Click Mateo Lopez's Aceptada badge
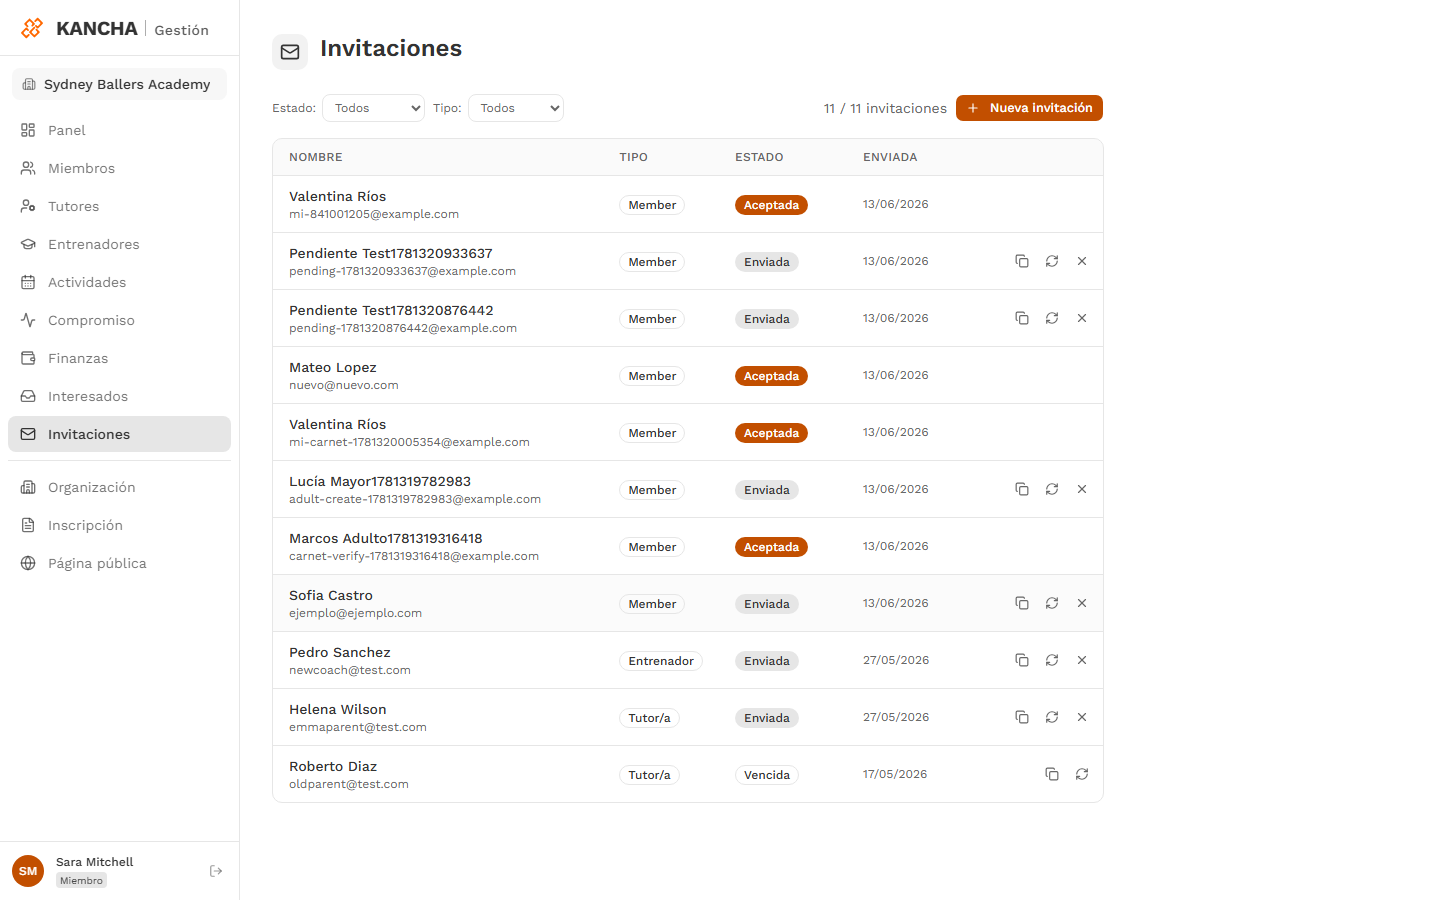1440x900 pixels. tap(771, 376)
